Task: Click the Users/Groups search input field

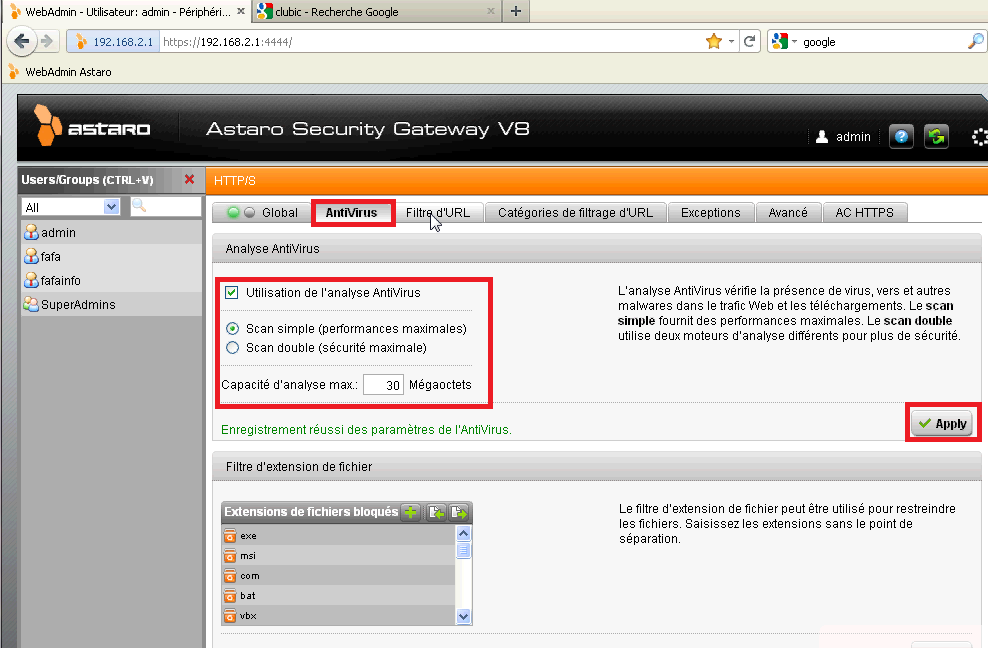Action: tap(166, 207)
